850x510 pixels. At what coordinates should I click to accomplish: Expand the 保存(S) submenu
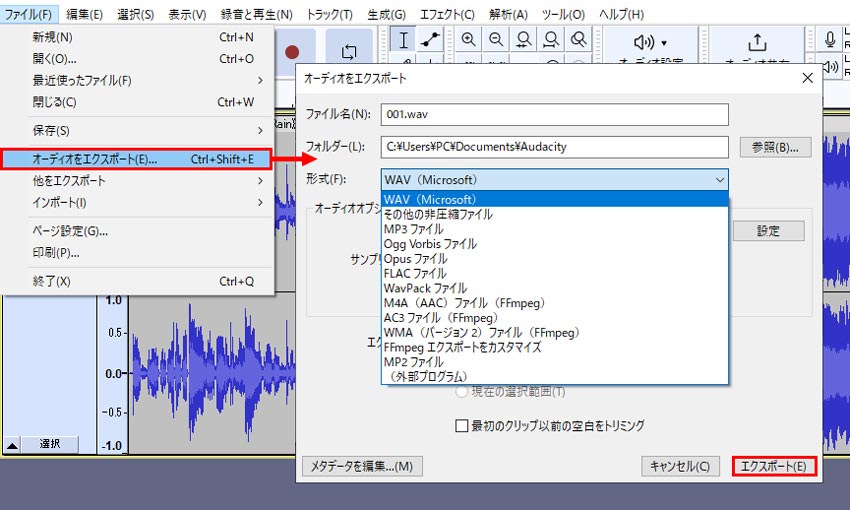pyautogui.click(x=137, y=131)
